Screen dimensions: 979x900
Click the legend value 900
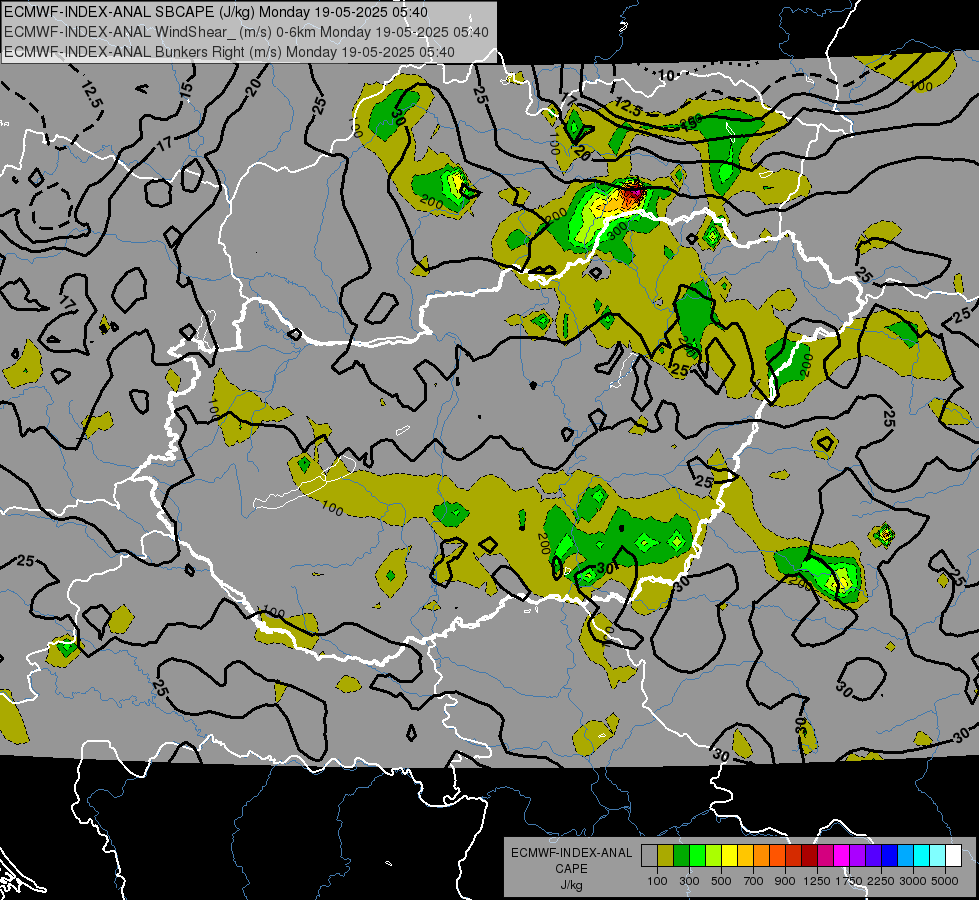[x=785, y=881]
